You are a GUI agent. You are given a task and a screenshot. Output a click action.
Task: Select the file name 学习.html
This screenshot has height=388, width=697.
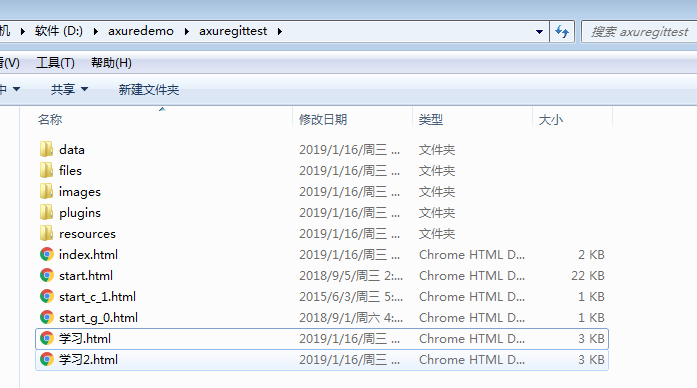click(x=85, y=339)
